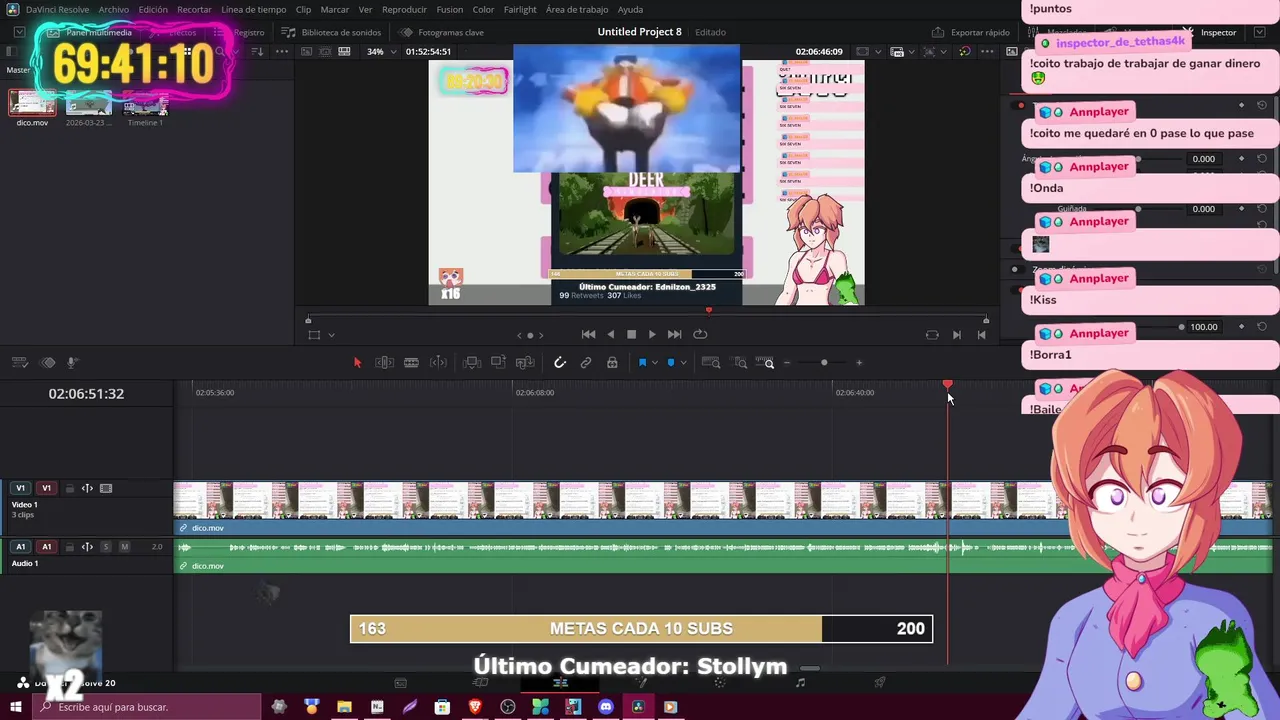The width and height of the screenshot is (1280, 720).
Task: Switch to Edit page tab at bottom
Action: (x=560, y=683)
